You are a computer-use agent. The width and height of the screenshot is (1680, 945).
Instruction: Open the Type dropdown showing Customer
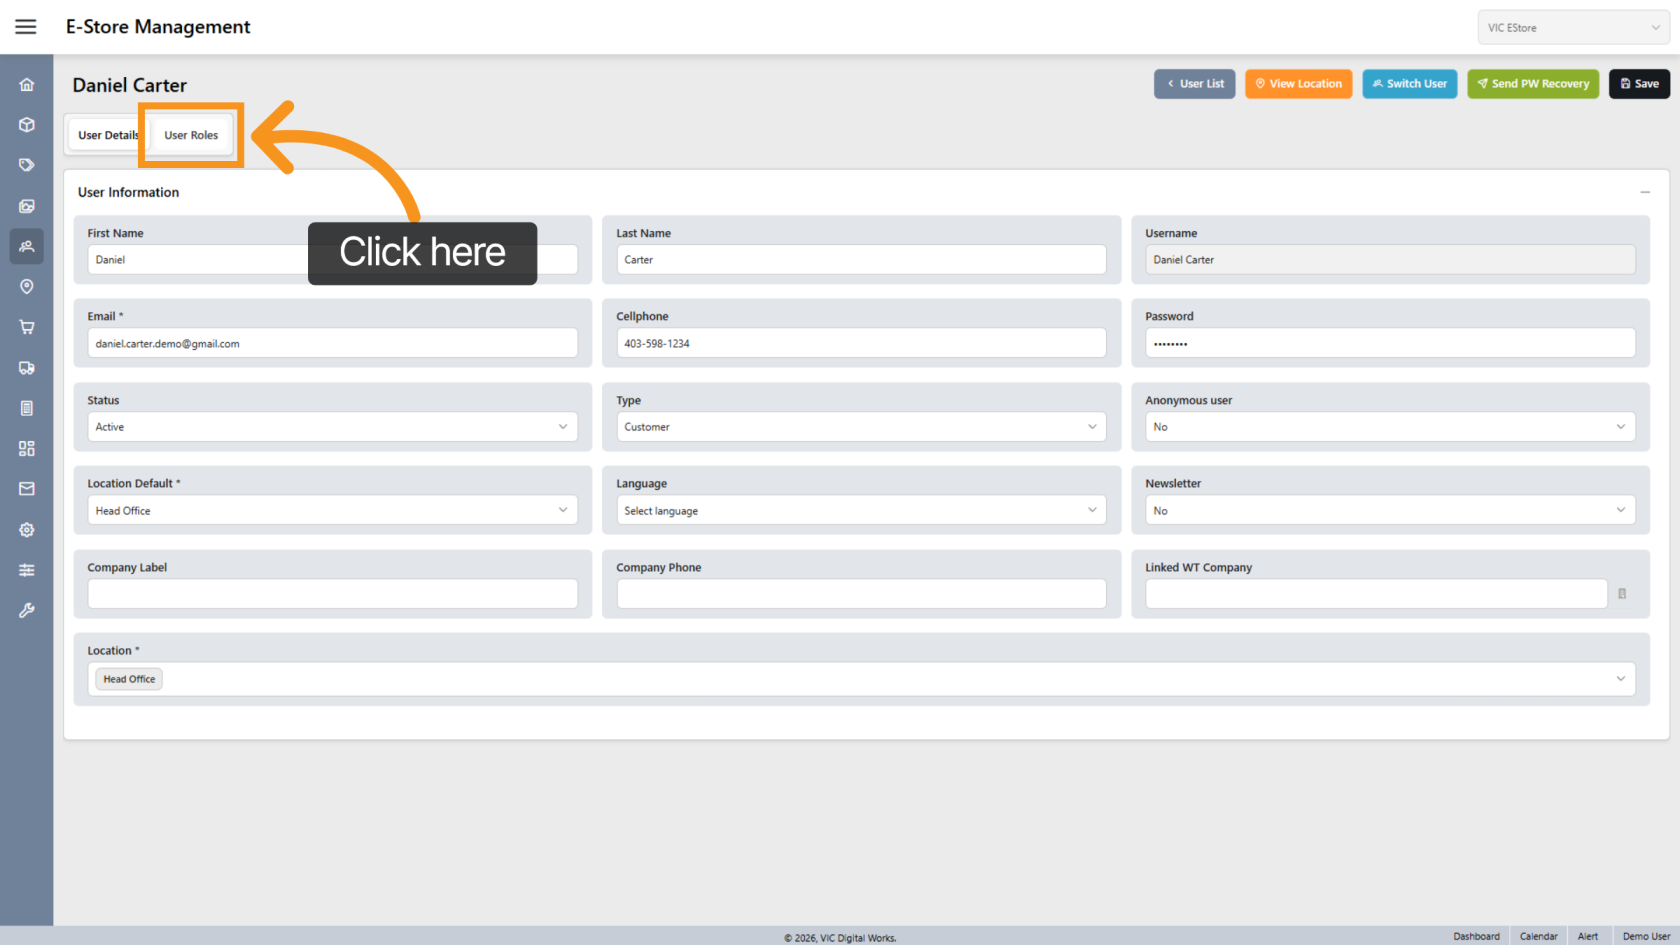coord(860,427)
